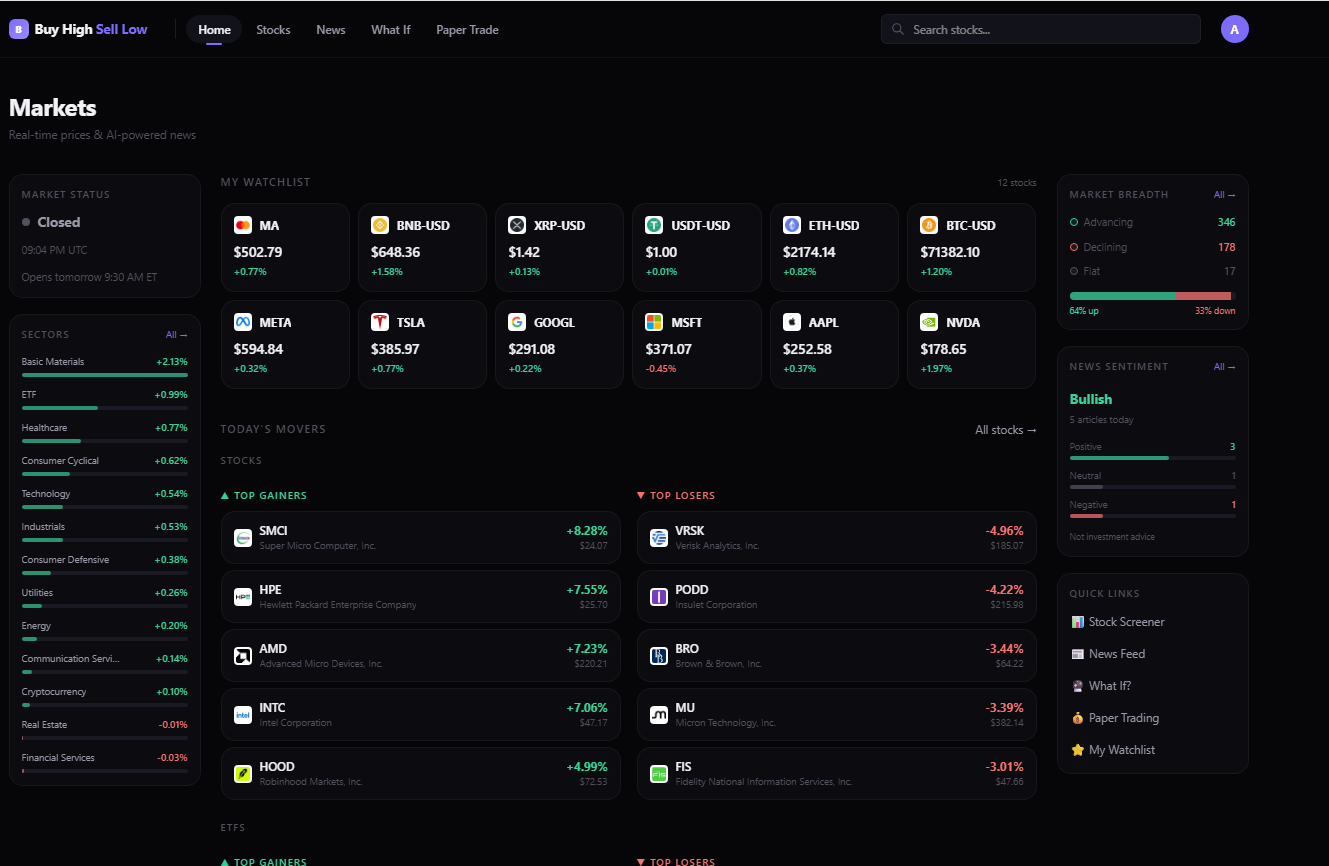Click the MU Micron logo
Image resolution: width=1329 pixels, height=866 pixels.
point(659,715)
